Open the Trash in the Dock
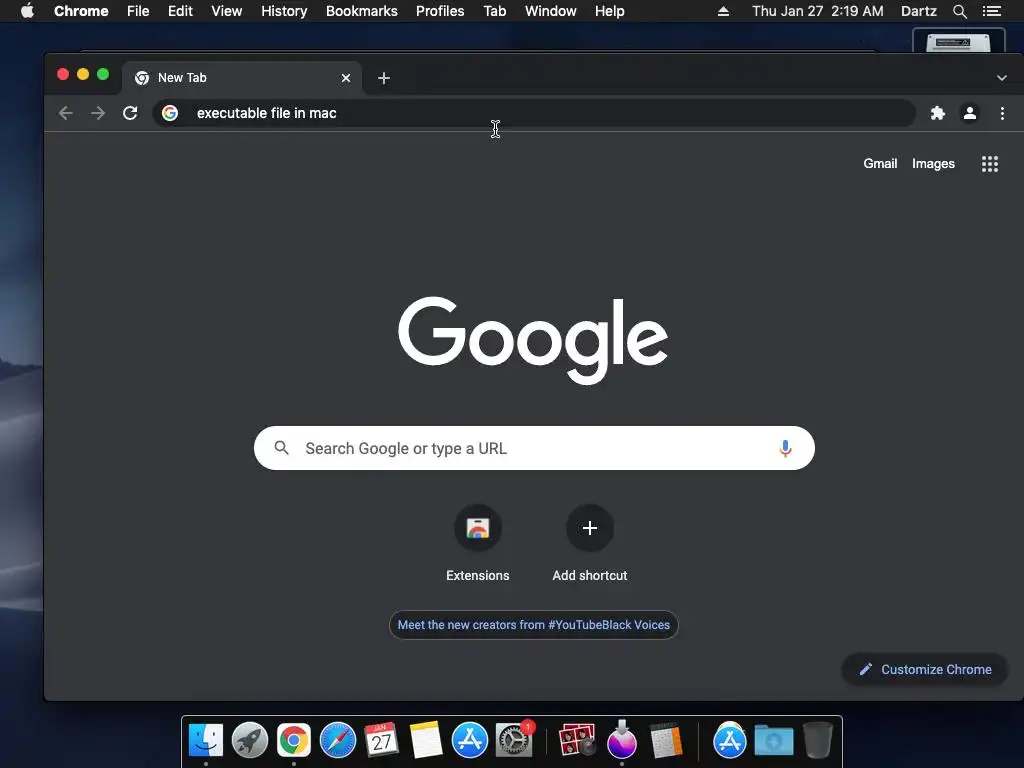Screen dimensions: 1024x768 point(818,741)
